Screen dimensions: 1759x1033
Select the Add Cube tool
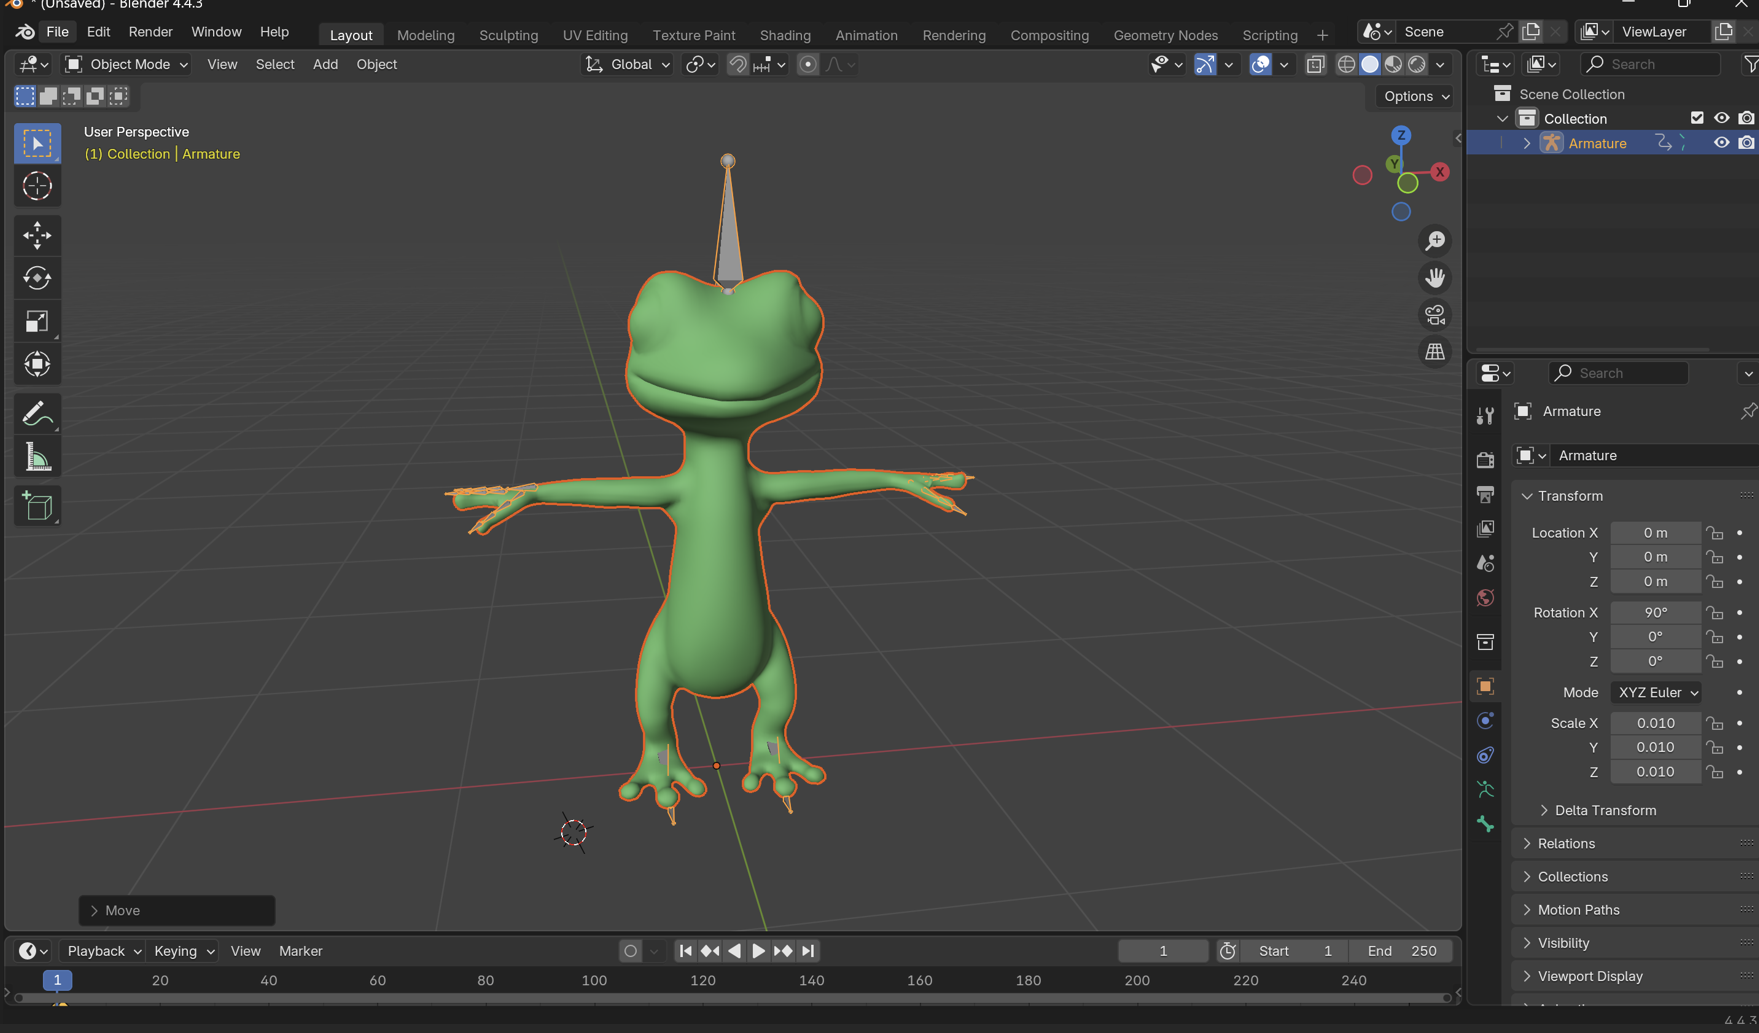pyautogui.click(x=37, y=507)
